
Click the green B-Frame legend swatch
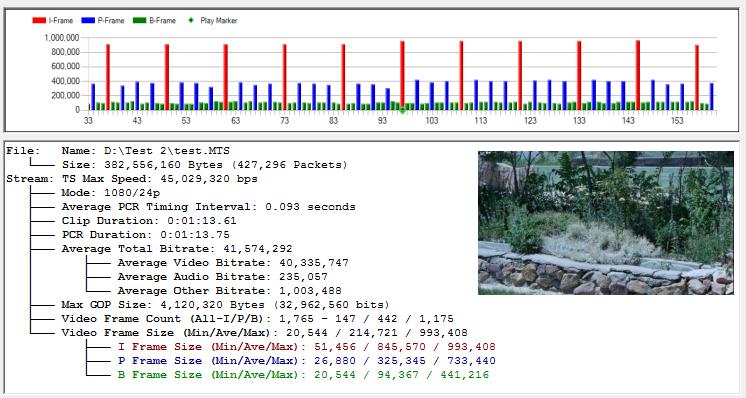click(x=139, y=20)
